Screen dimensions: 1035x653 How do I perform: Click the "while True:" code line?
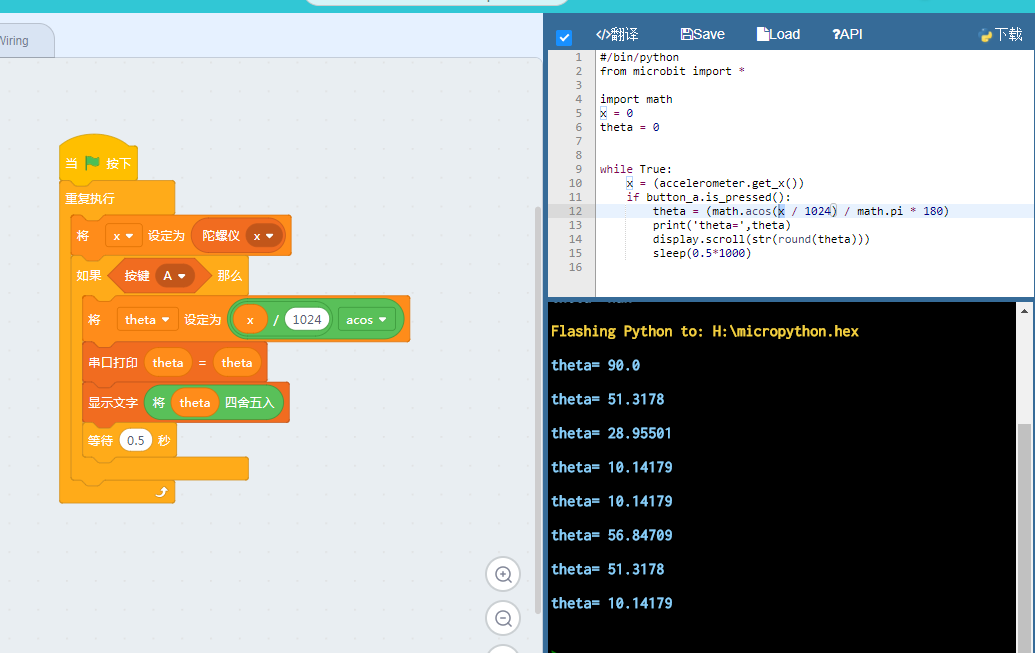(636, 169)
